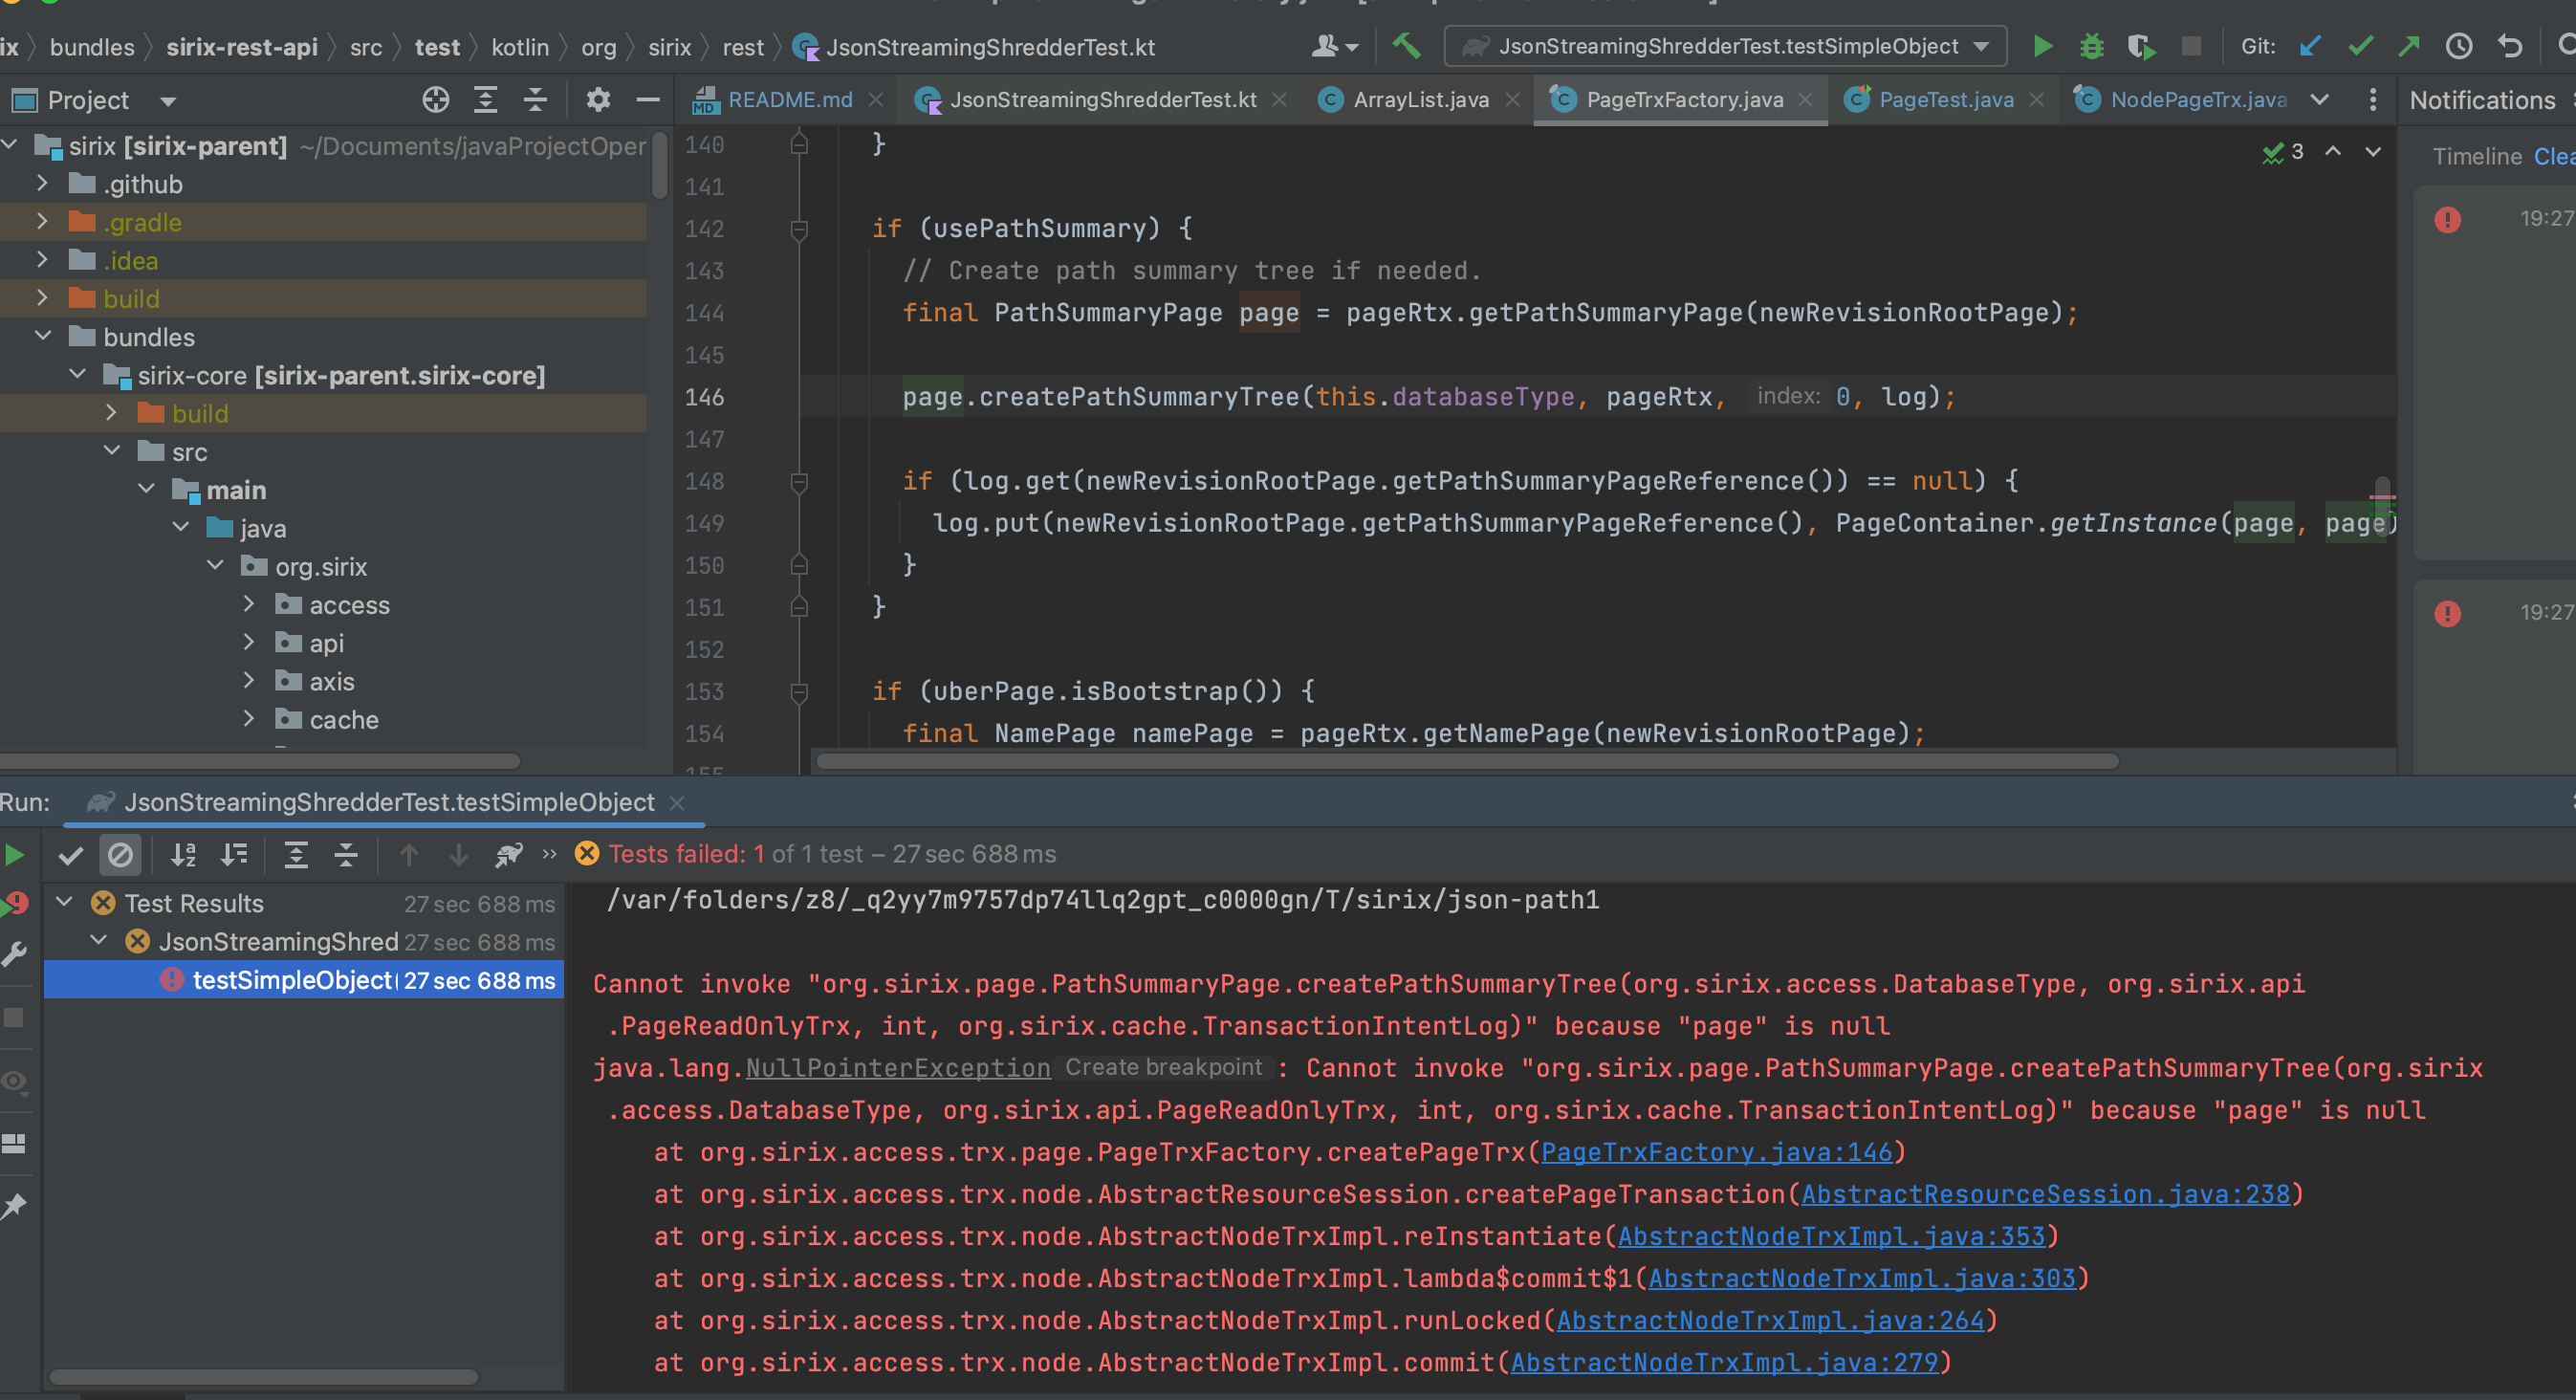
Task: Click sort alphabetically icon in test toolbar
Action: coord(183,855)
